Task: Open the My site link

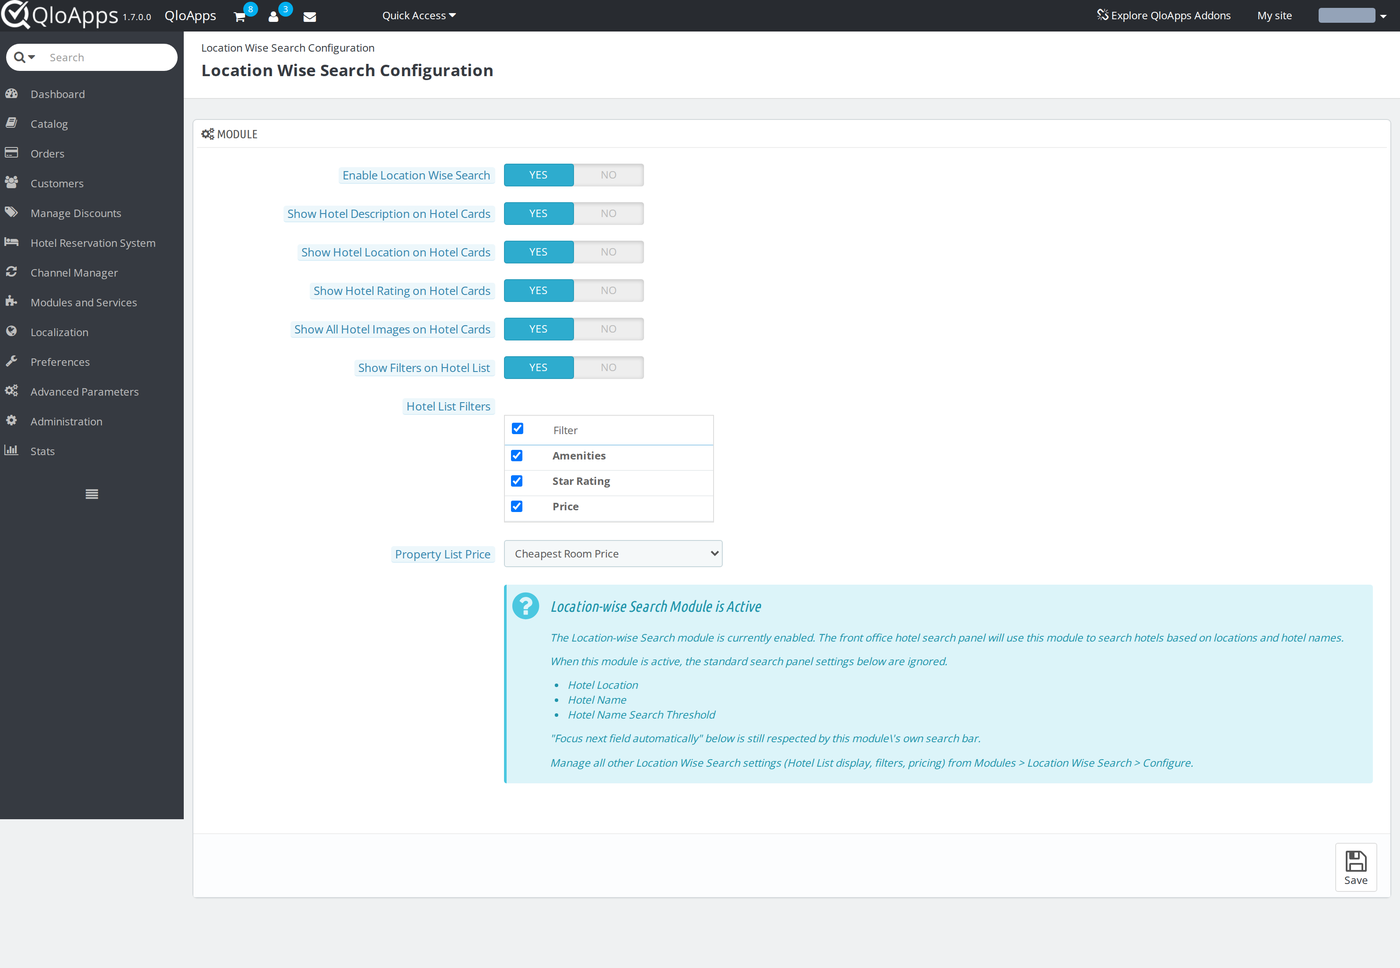Action: pyautogui.click(x=1275, y=16)
